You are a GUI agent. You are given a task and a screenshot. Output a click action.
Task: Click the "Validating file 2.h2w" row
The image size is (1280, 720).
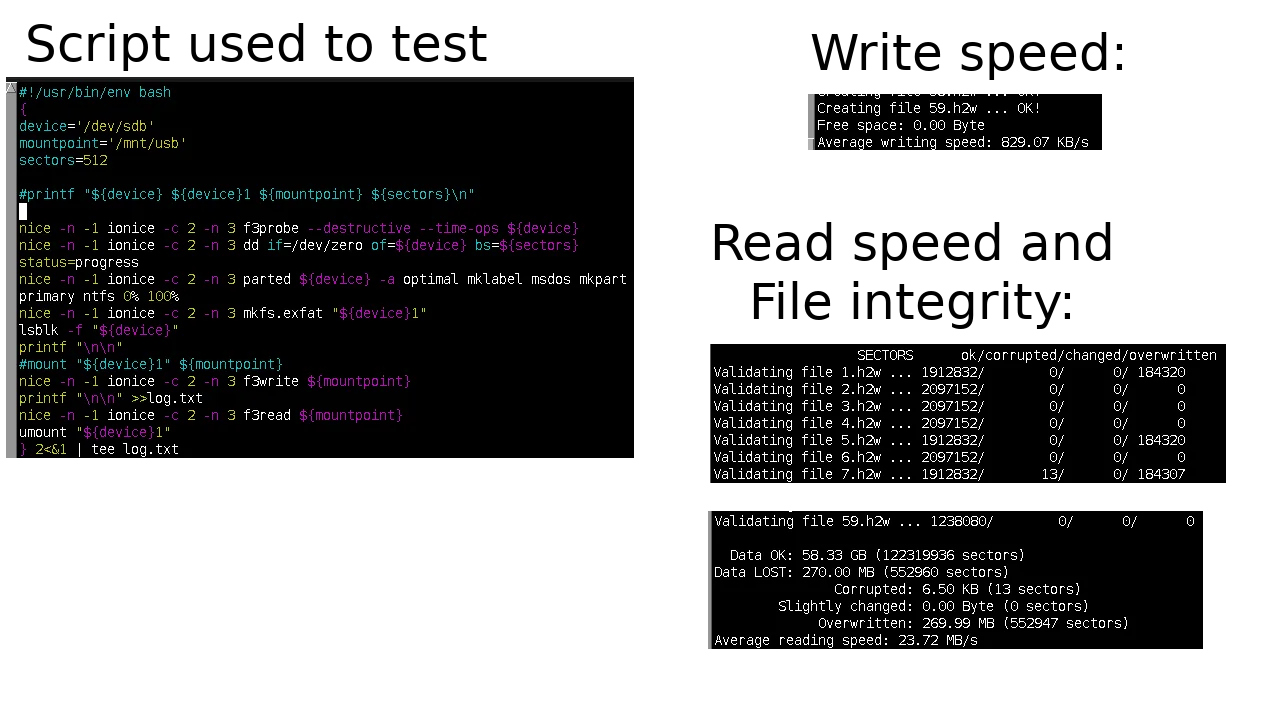(x=950, y=389)
